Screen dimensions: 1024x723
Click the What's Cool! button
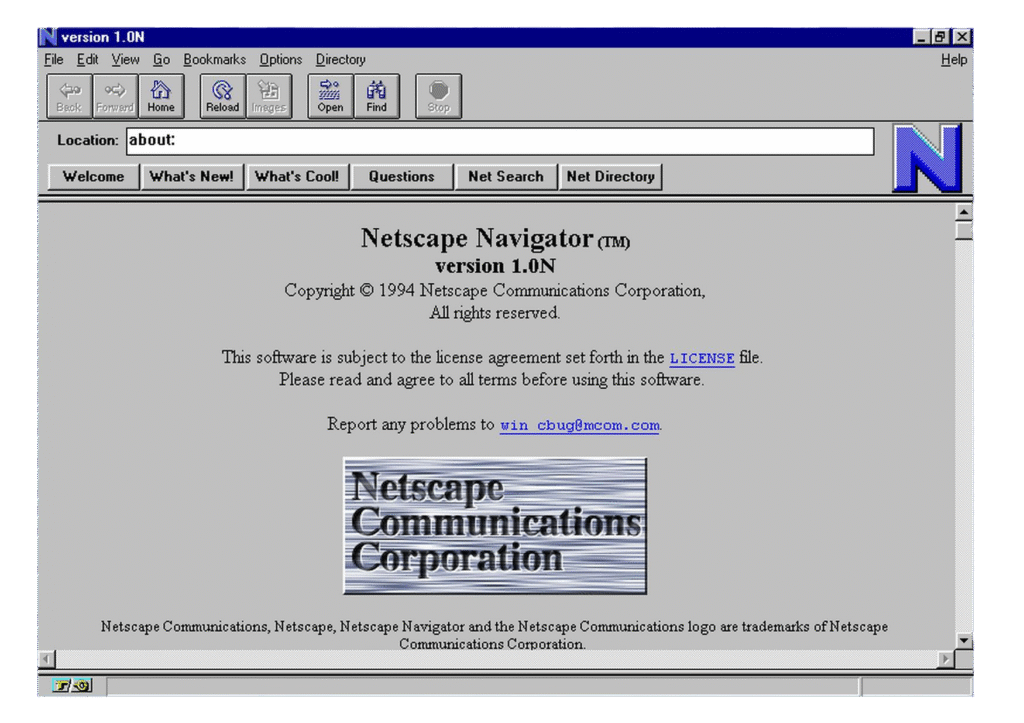pyautogui.click(x=297, y=176)
